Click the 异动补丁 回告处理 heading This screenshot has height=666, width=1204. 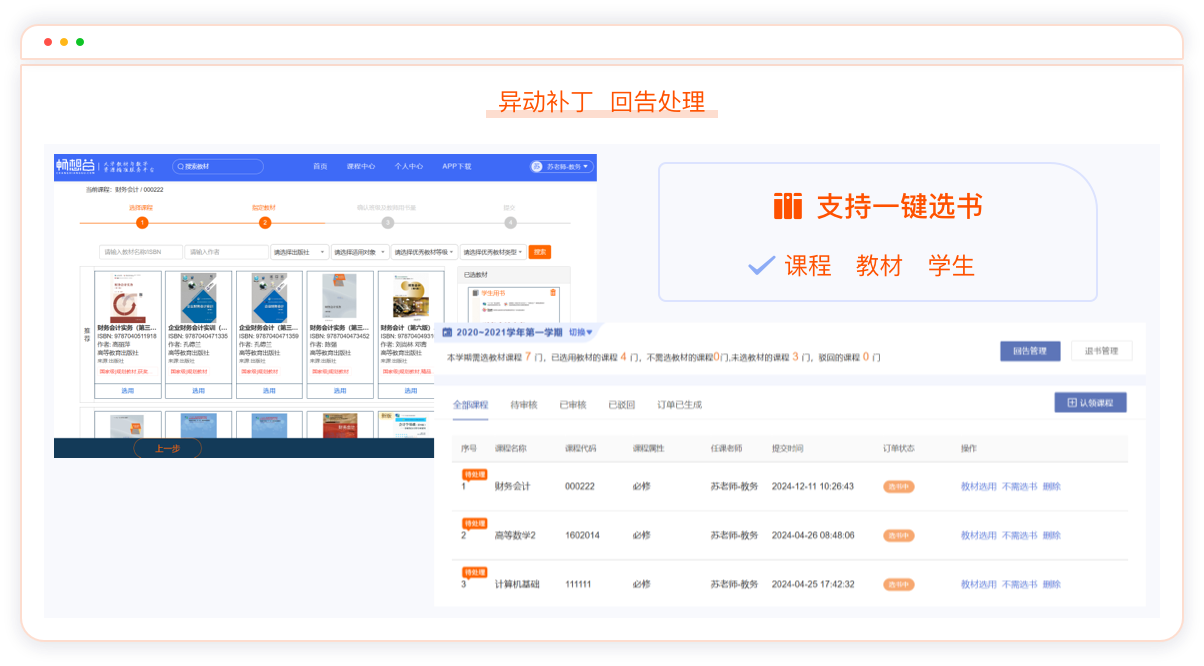602,101
